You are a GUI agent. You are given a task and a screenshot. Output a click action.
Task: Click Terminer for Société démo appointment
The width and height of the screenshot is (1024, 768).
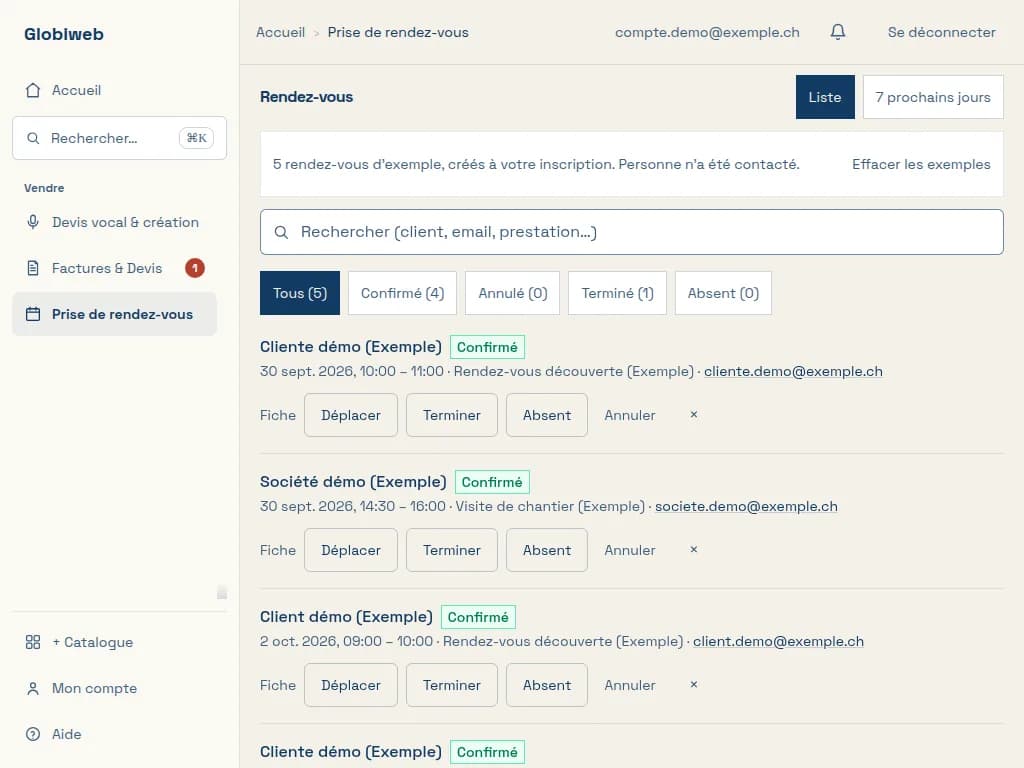click(x=452, y=550)
